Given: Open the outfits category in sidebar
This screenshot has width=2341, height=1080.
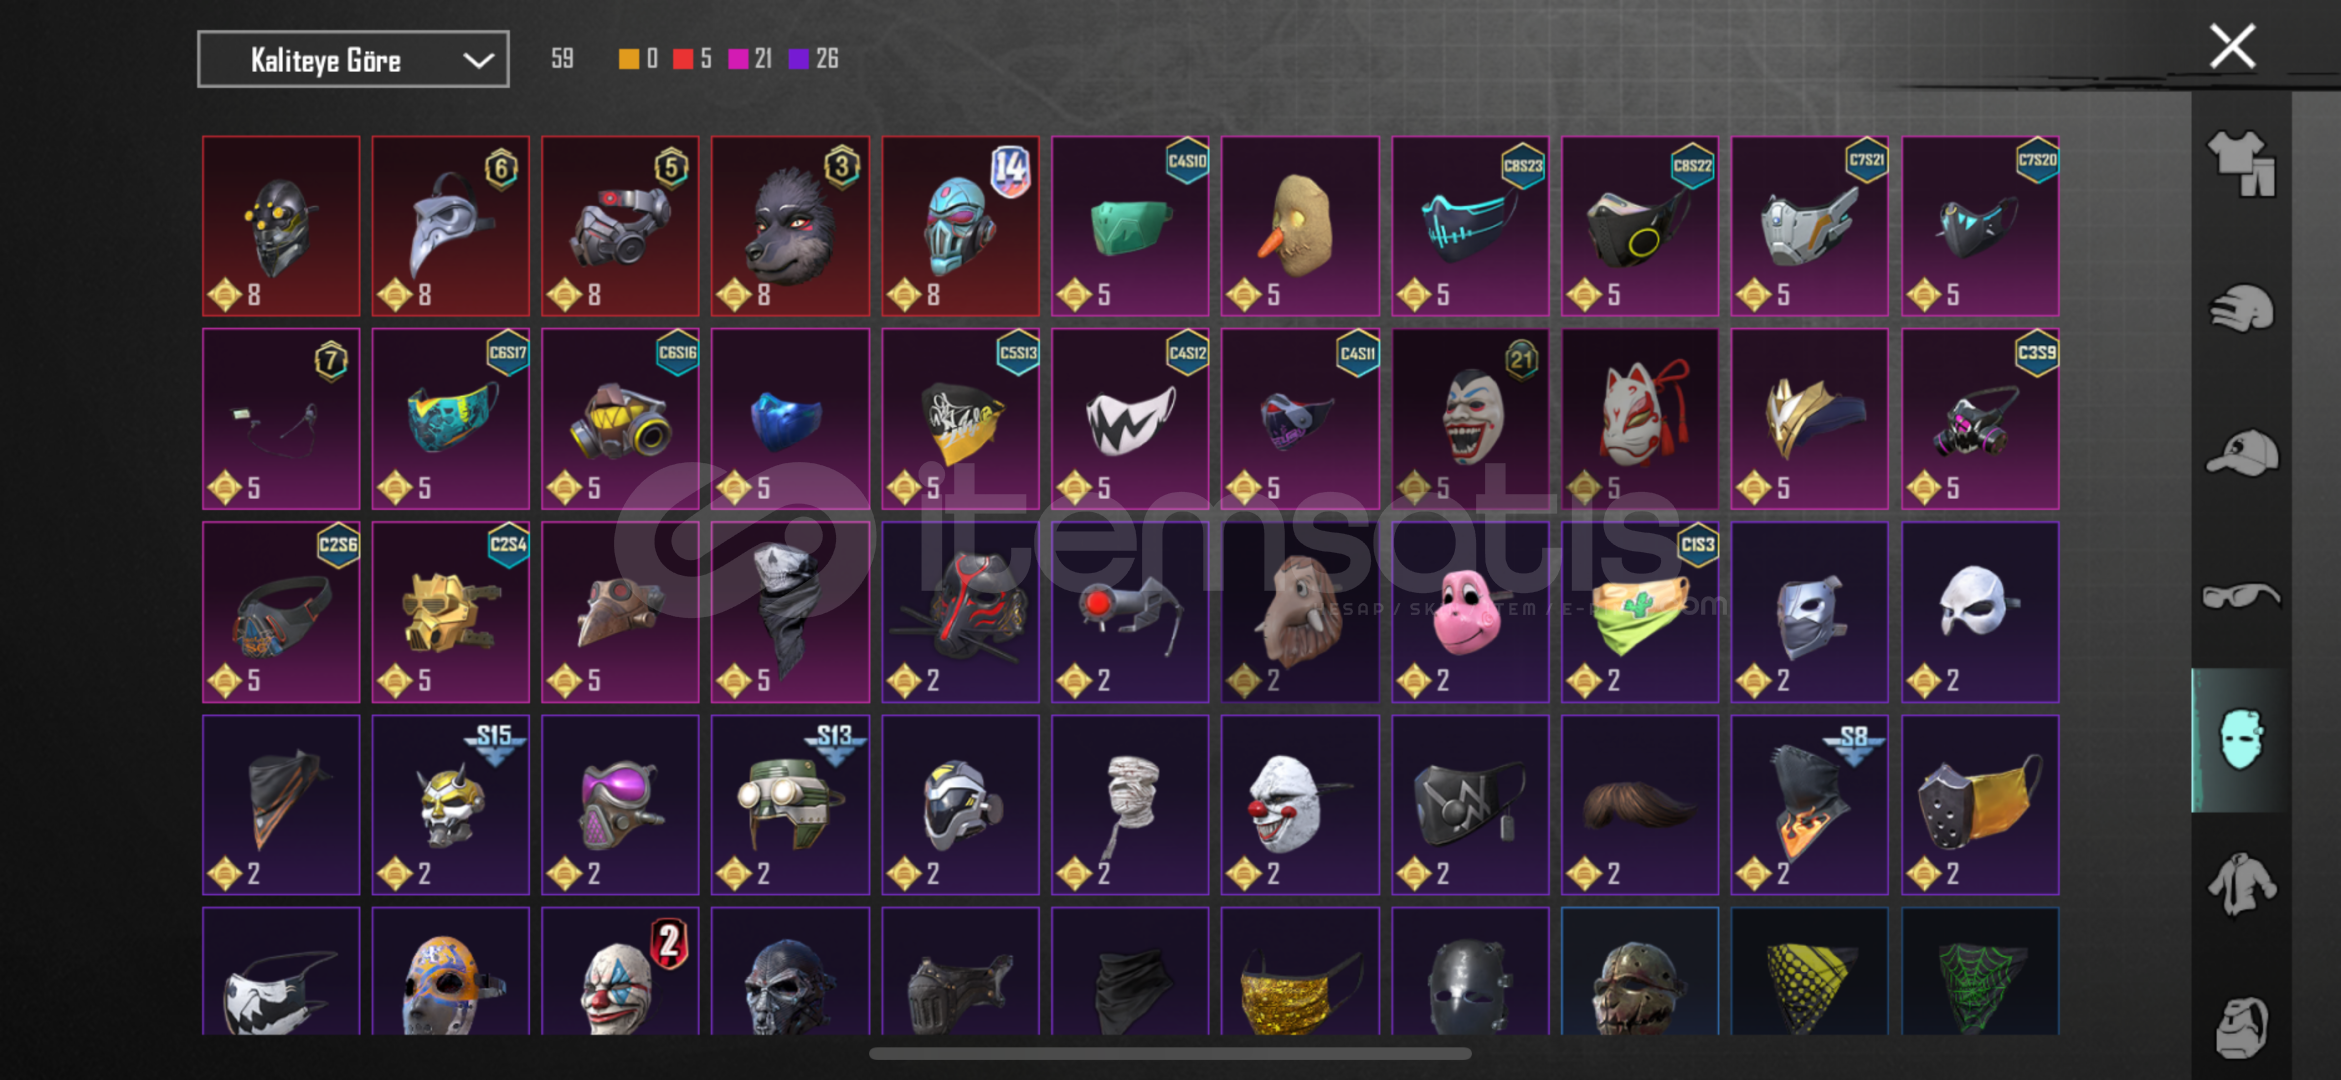Looking at the screenshot, I should (2241, 163).
